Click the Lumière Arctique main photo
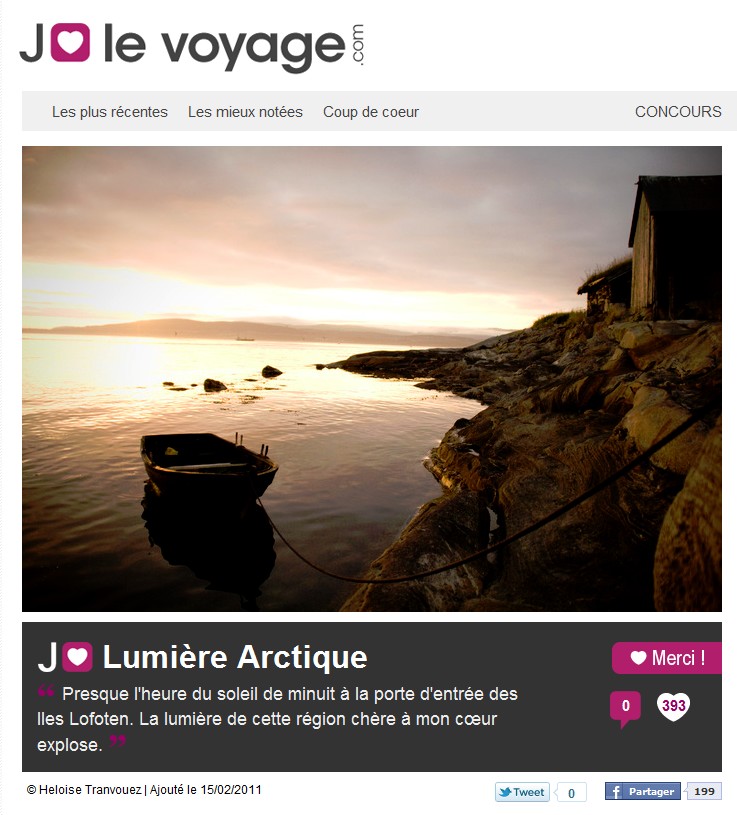 click(372, 378)
